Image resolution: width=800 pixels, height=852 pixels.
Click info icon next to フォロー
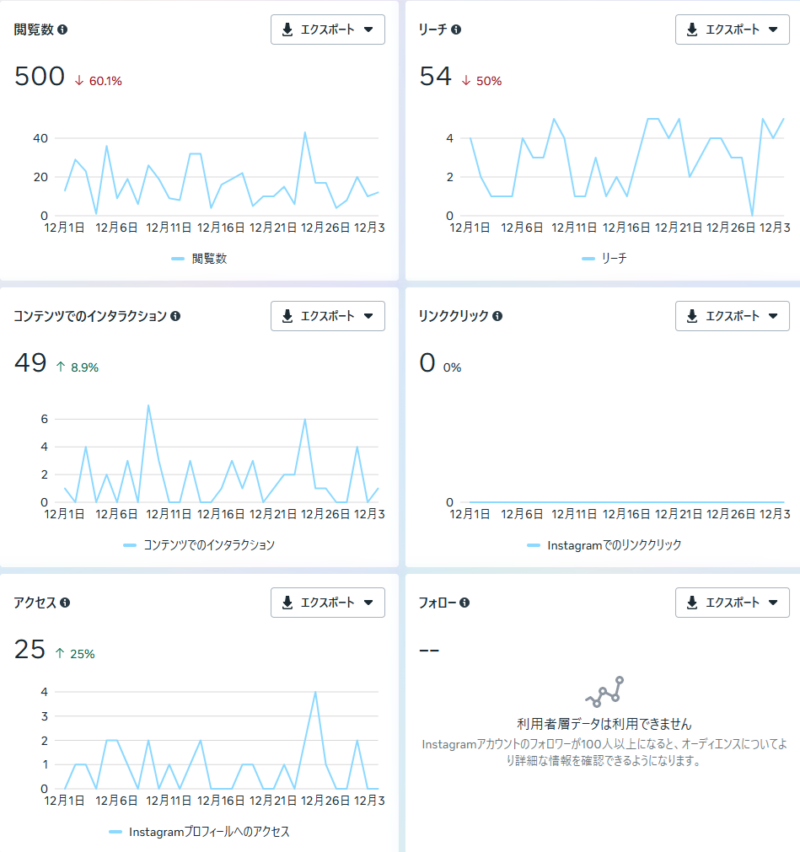(x=466, y=603)
